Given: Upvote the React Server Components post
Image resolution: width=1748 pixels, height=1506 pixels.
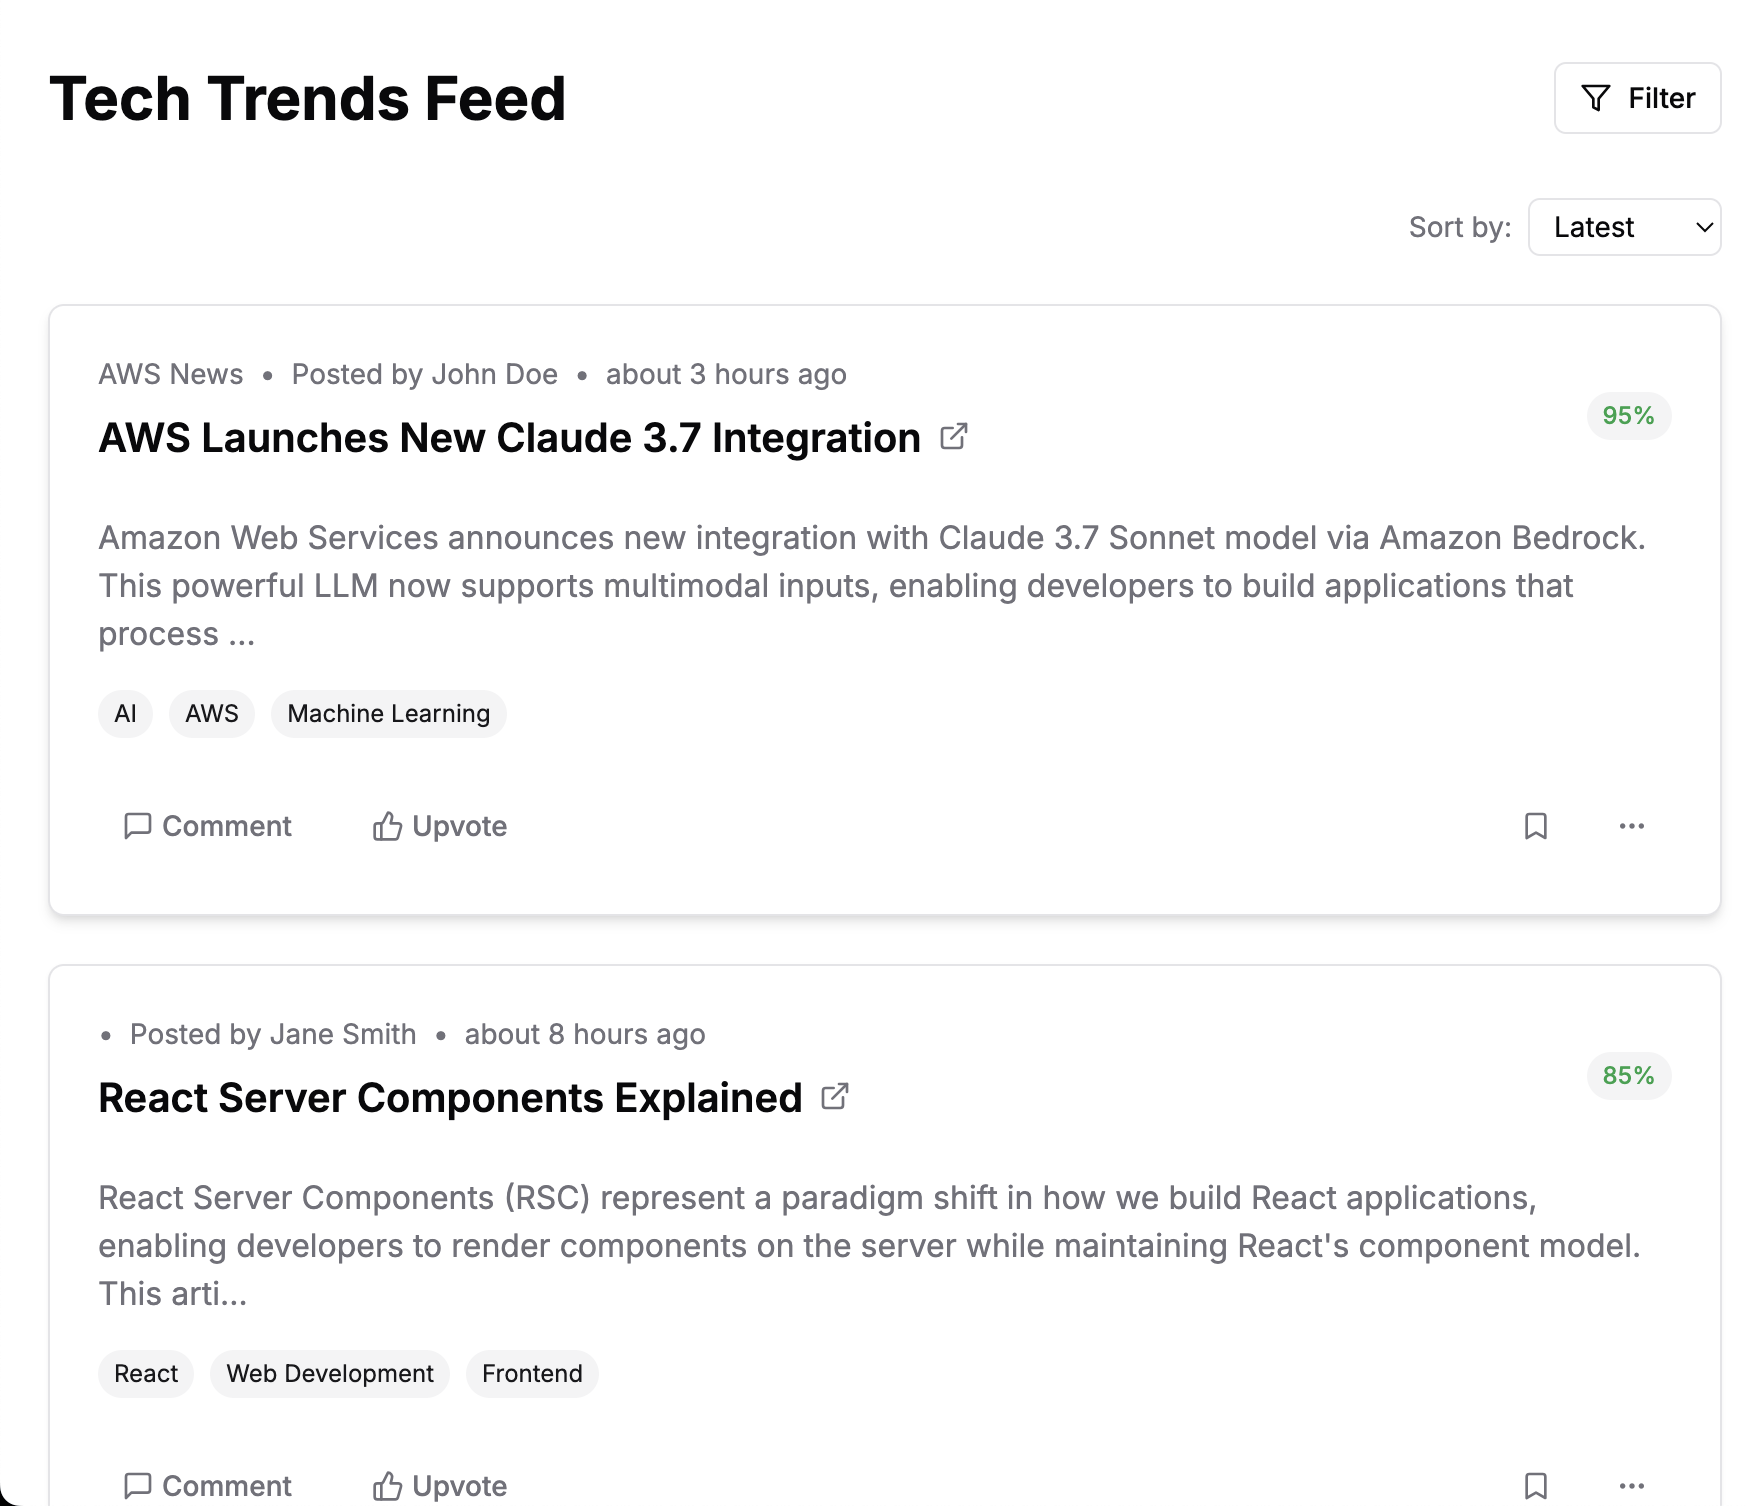Looking at the screenshot, I should point(440,1485).
